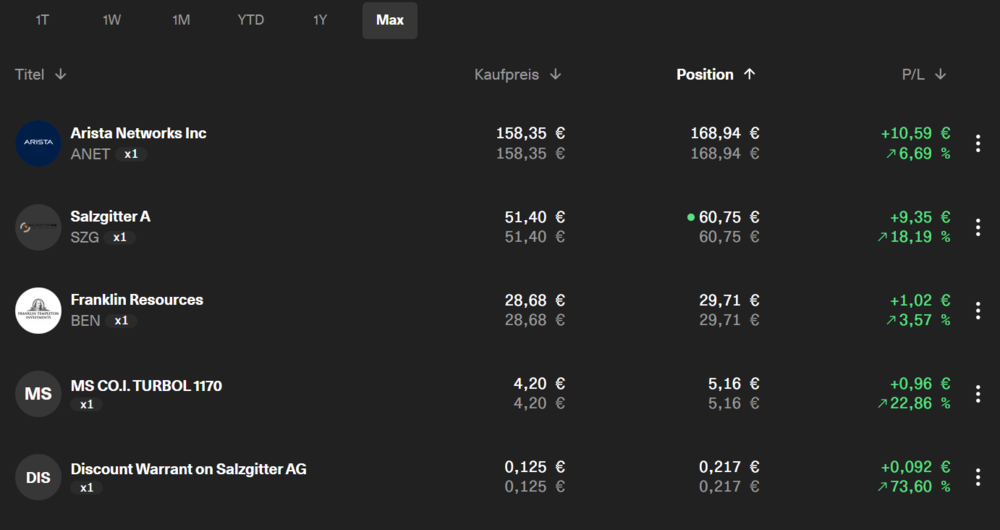Open the Salzgitter A three-dot menu
Image resolution: width=1000 pixels, height=530 pixels.
point(978,227)
